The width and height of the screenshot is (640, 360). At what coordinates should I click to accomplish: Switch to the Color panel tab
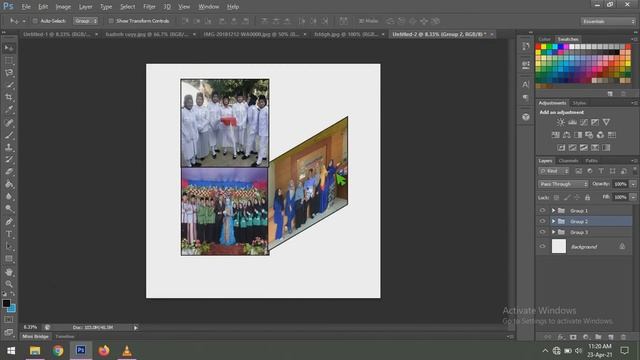[544, 39]
